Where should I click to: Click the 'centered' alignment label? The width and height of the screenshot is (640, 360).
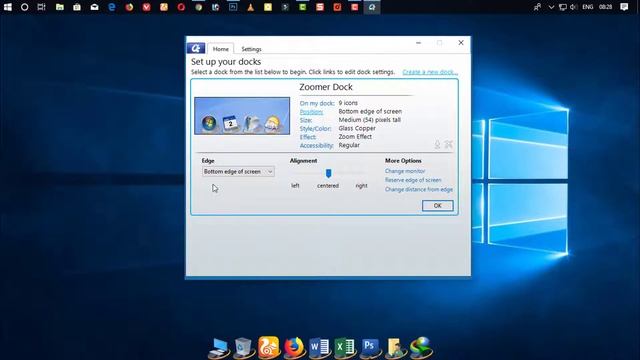click(x=328, y=186)
